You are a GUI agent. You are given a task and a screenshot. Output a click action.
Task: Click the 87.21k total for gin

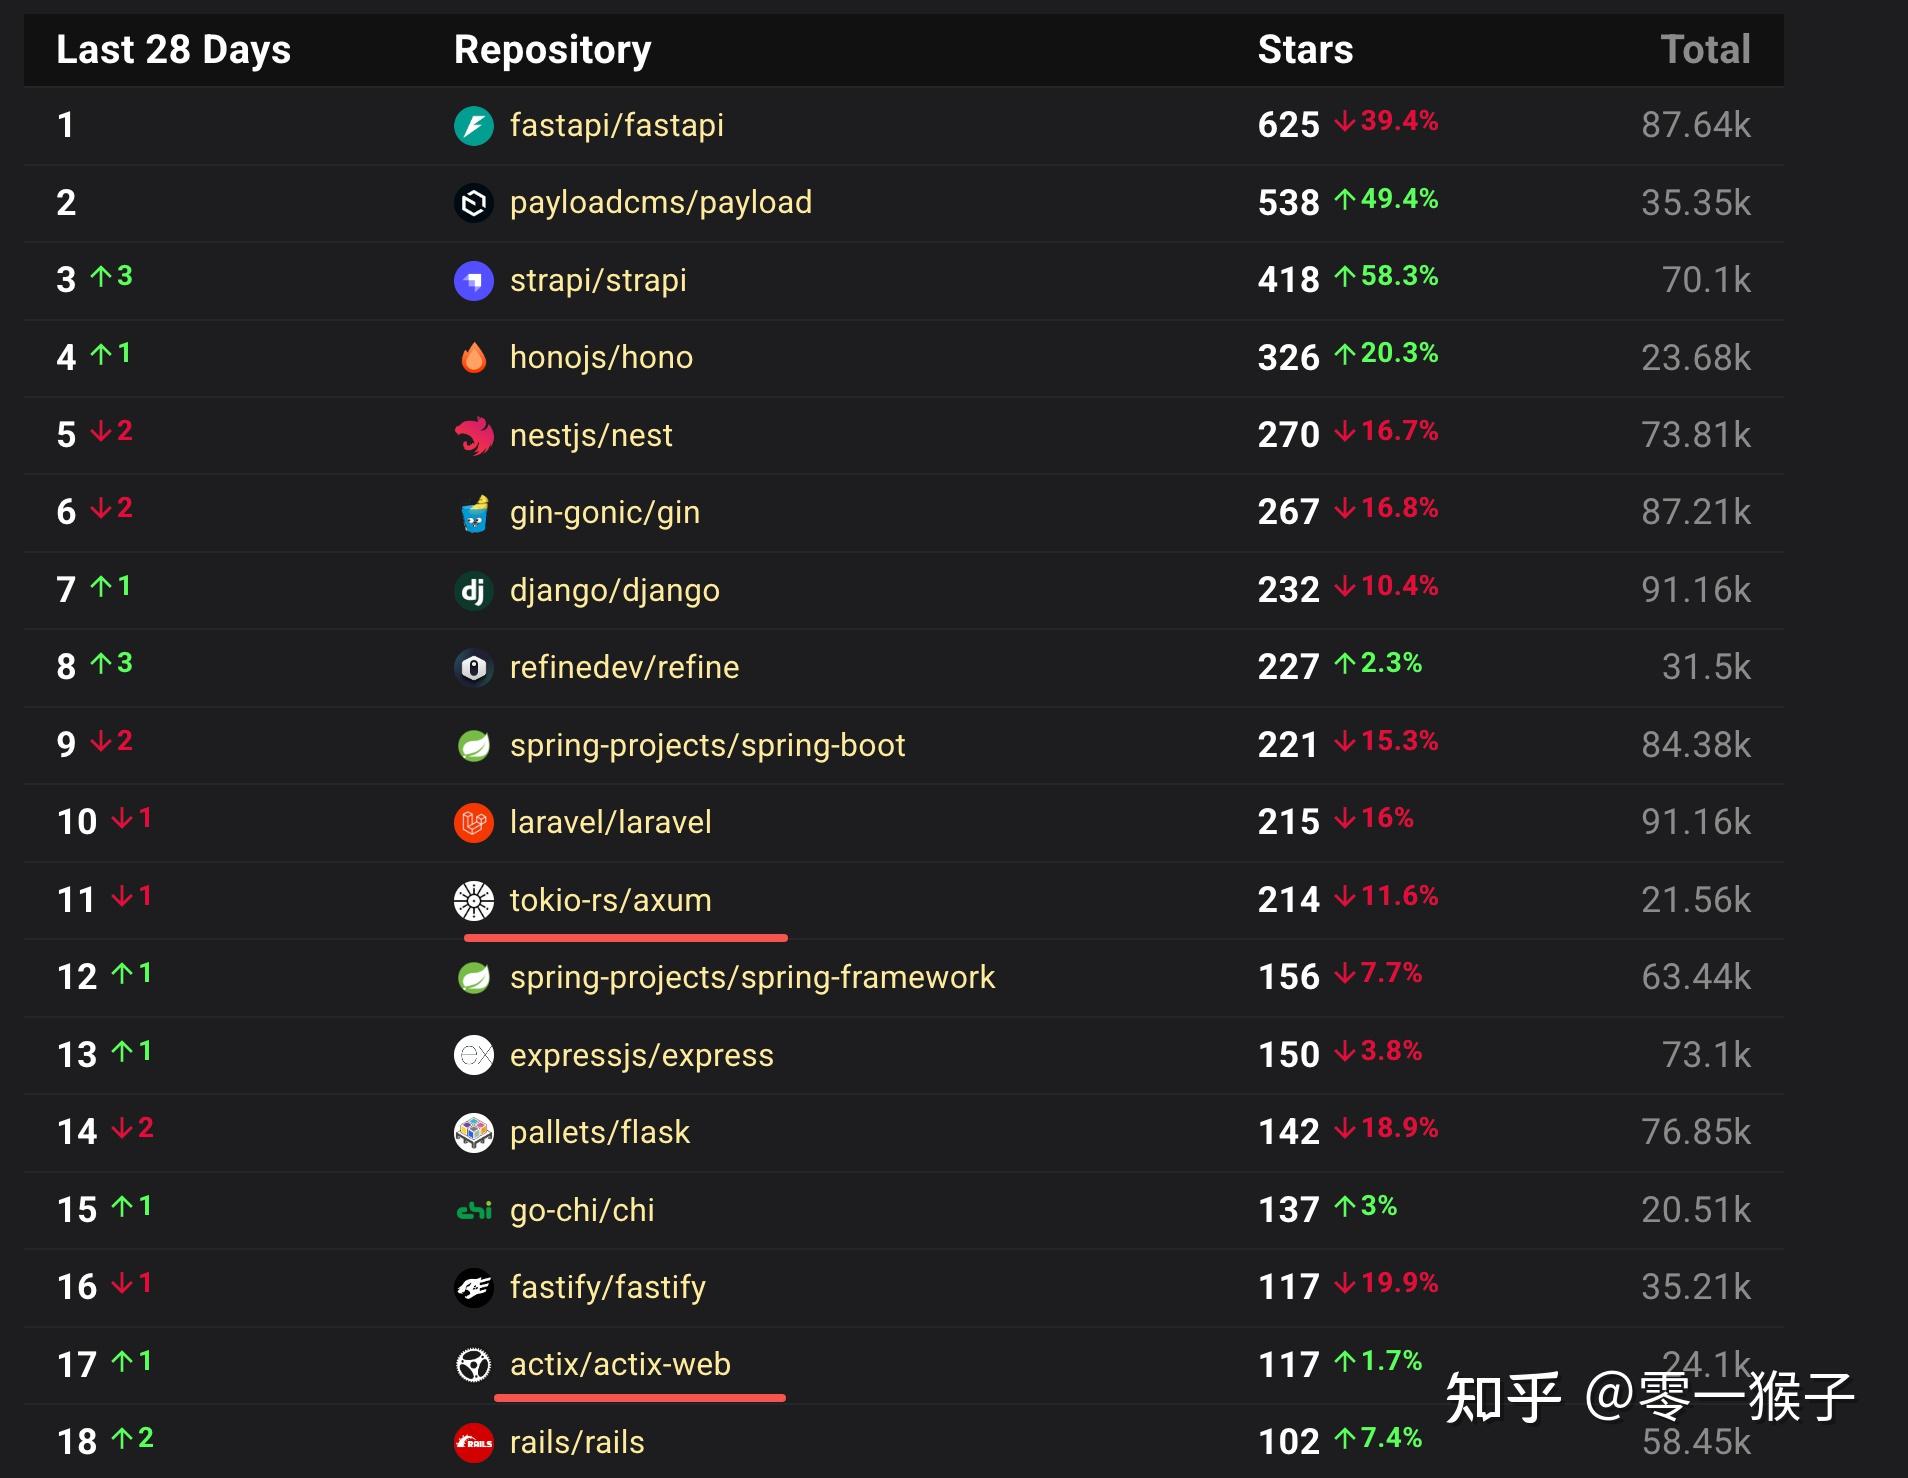pos(1696,513)
